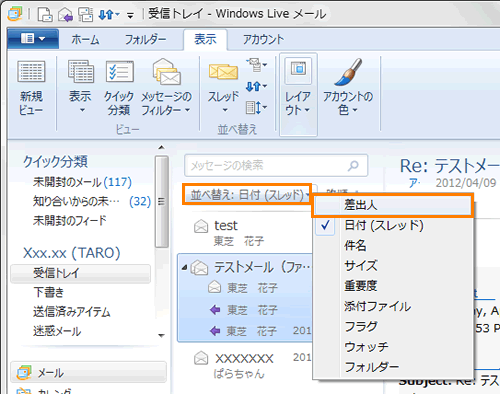This screenshot has width=500, height=394.
Task: Click the folder pane scrollbar thumb
Action: (162, 202)
